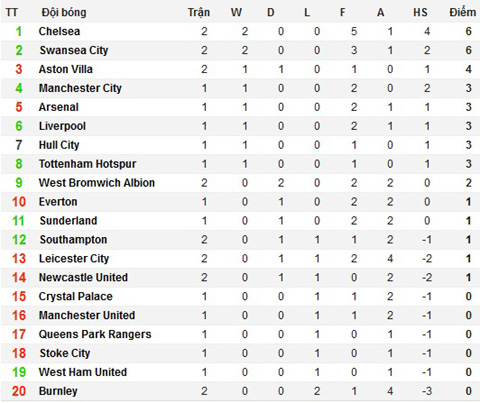
Task: Select Arsenal team name
Action: pos(59,107)
